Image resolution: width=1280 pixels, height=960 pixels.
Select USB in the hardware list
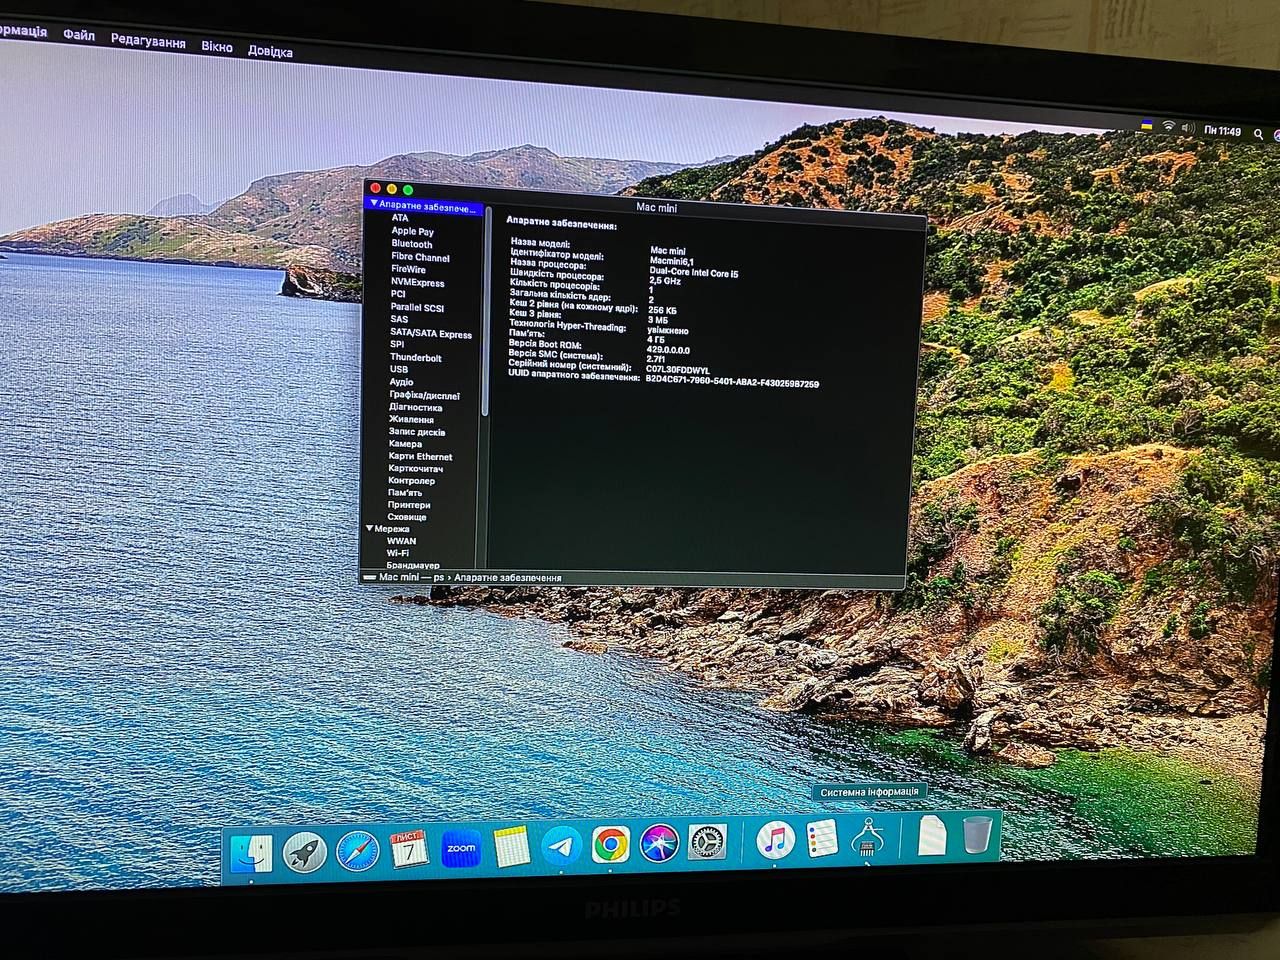pyautogui.click(x=398, y=369)
